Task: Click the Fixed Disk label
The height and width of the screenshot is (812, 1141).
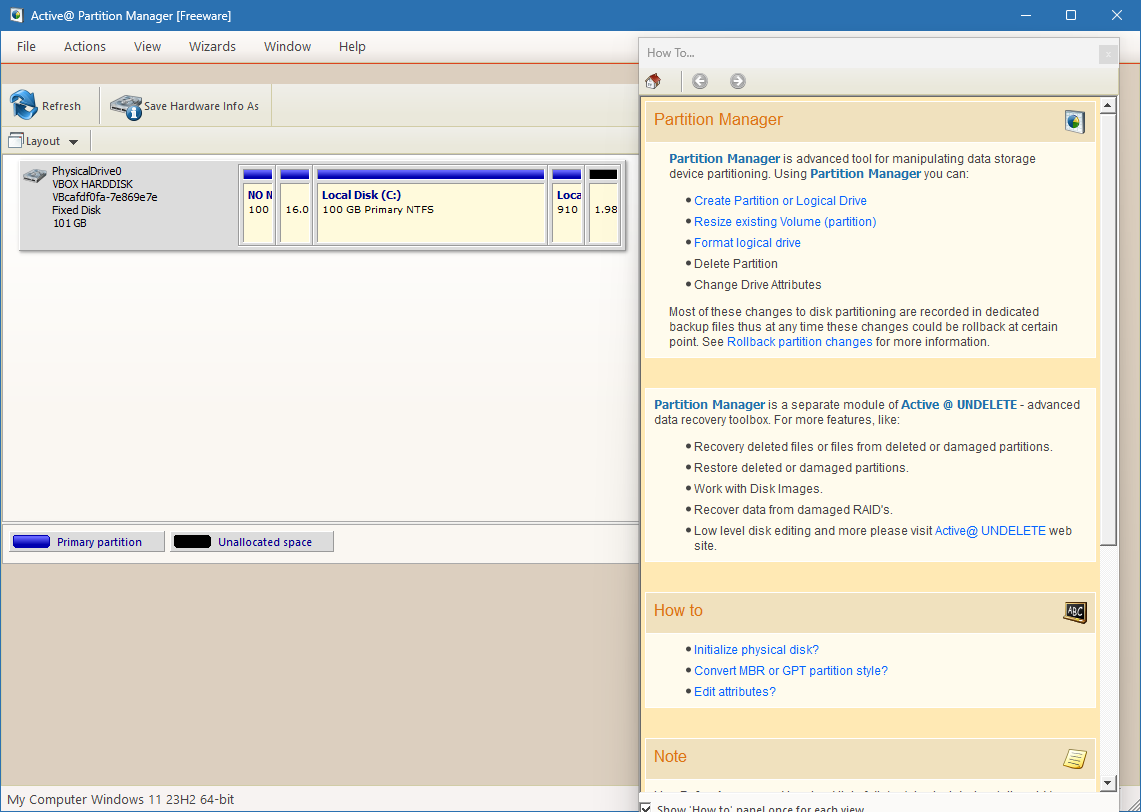Action: pos(76,210)
